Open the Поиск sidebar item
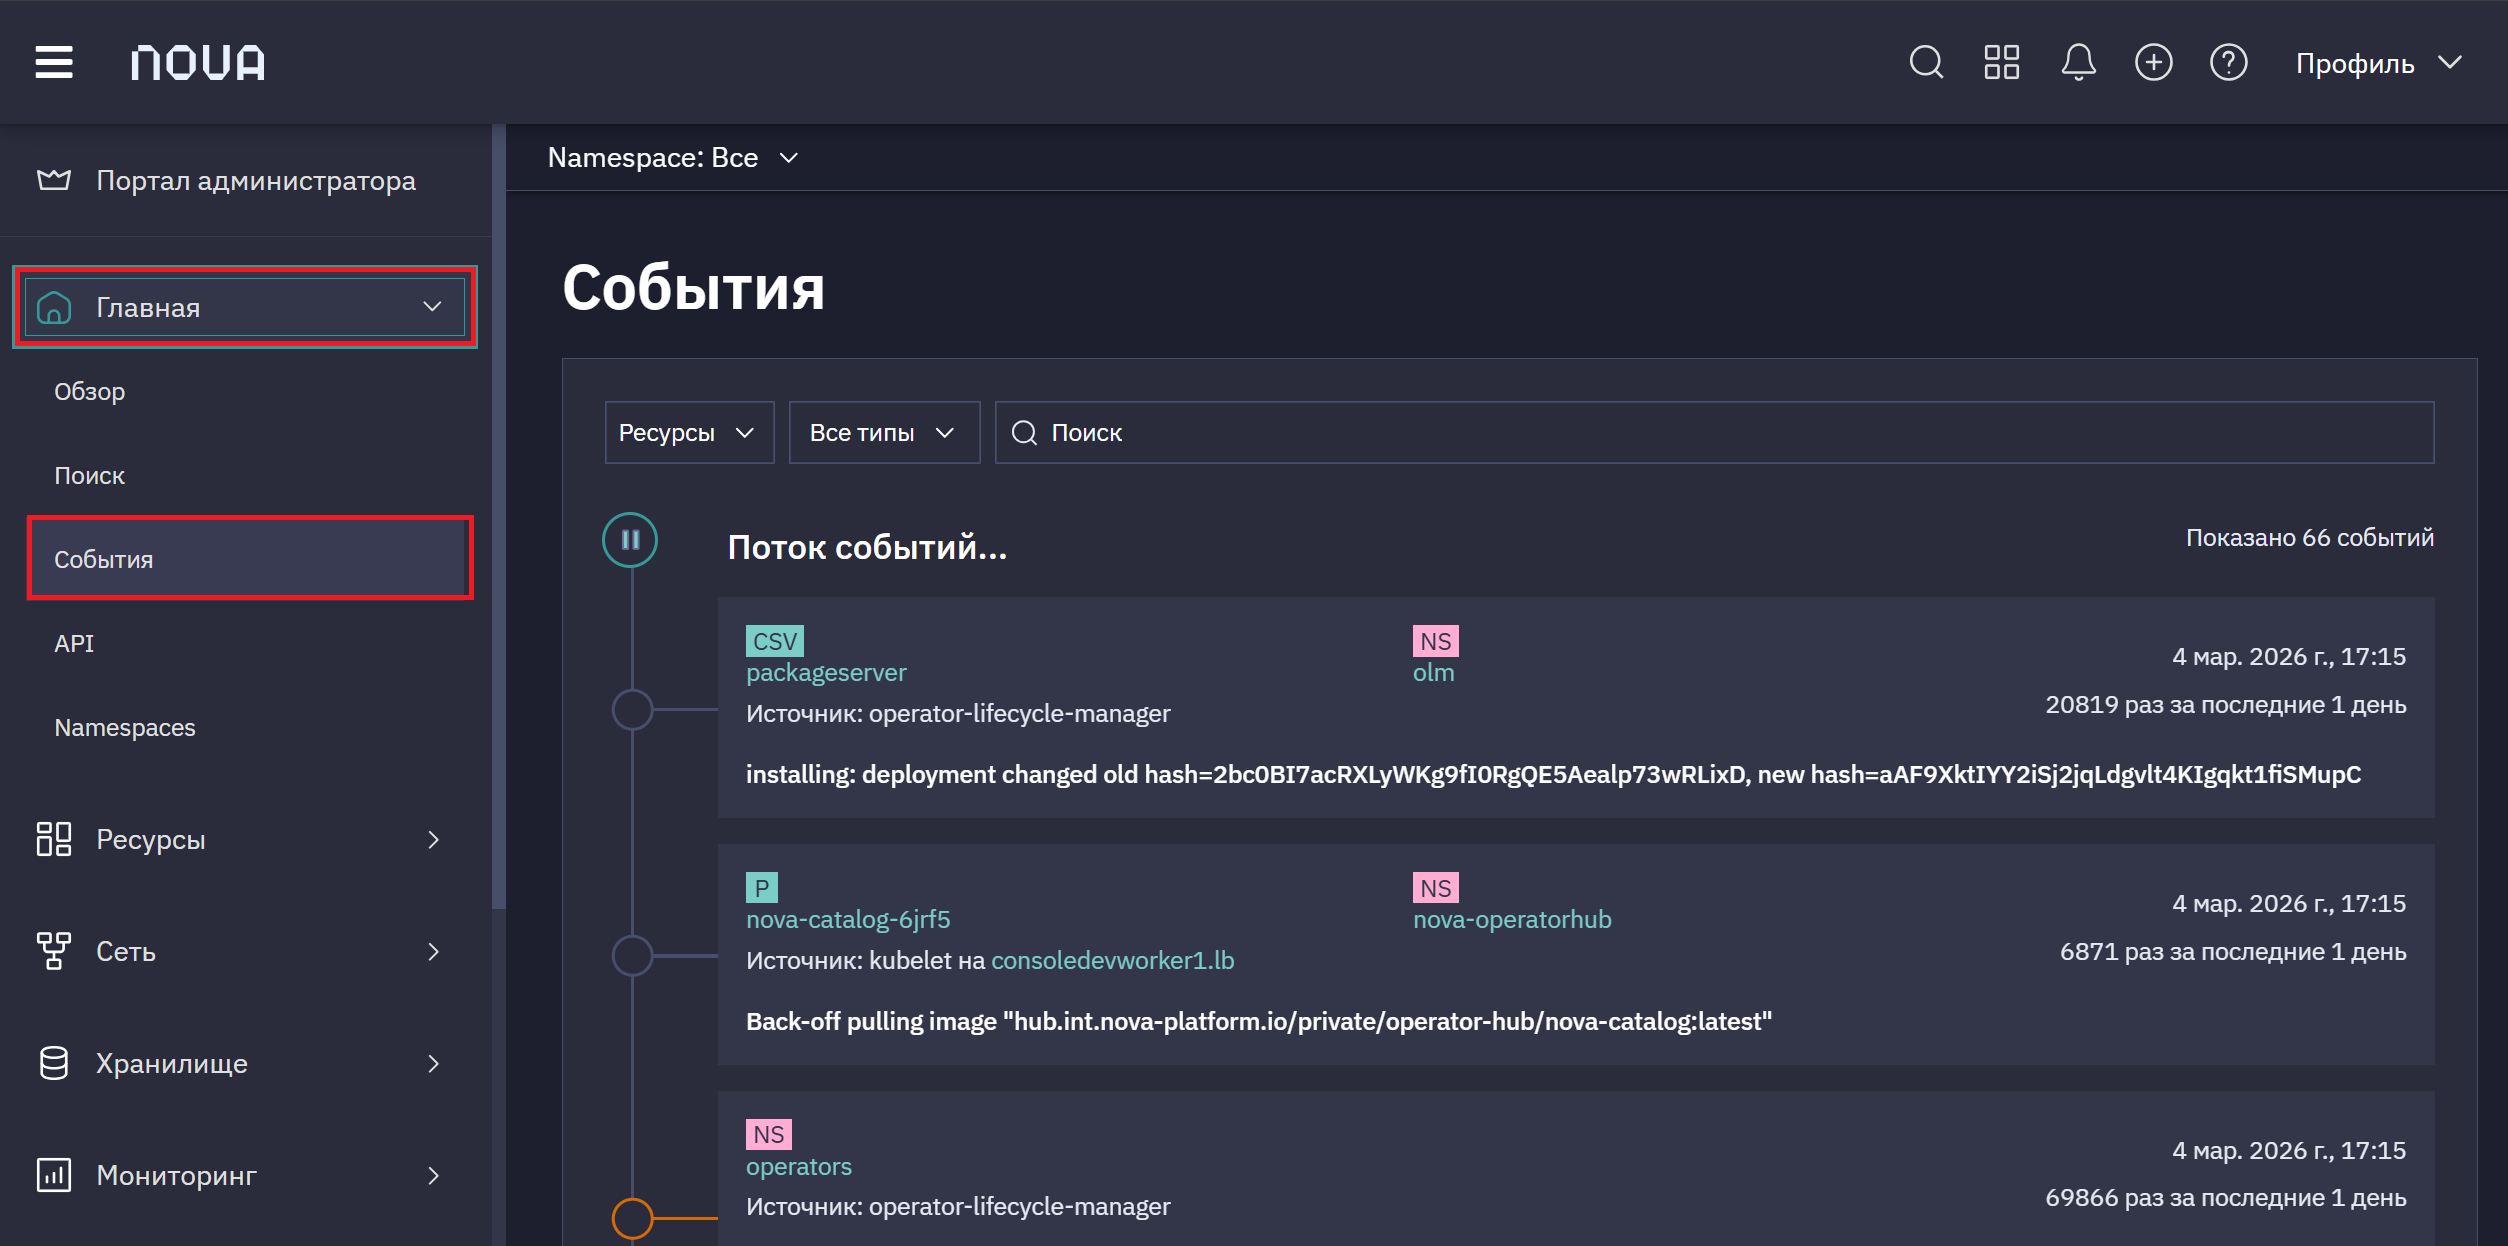The width and height of the screenshot is (2508, 1246). (x=89, y=475)
